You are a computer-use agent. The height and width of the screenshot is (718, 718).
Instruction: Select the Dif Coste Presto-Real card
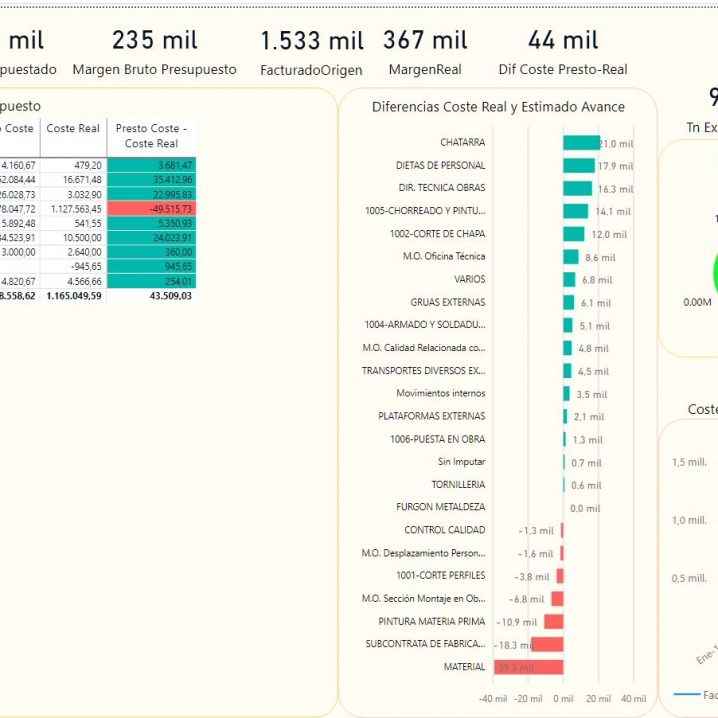coord(563,52)
